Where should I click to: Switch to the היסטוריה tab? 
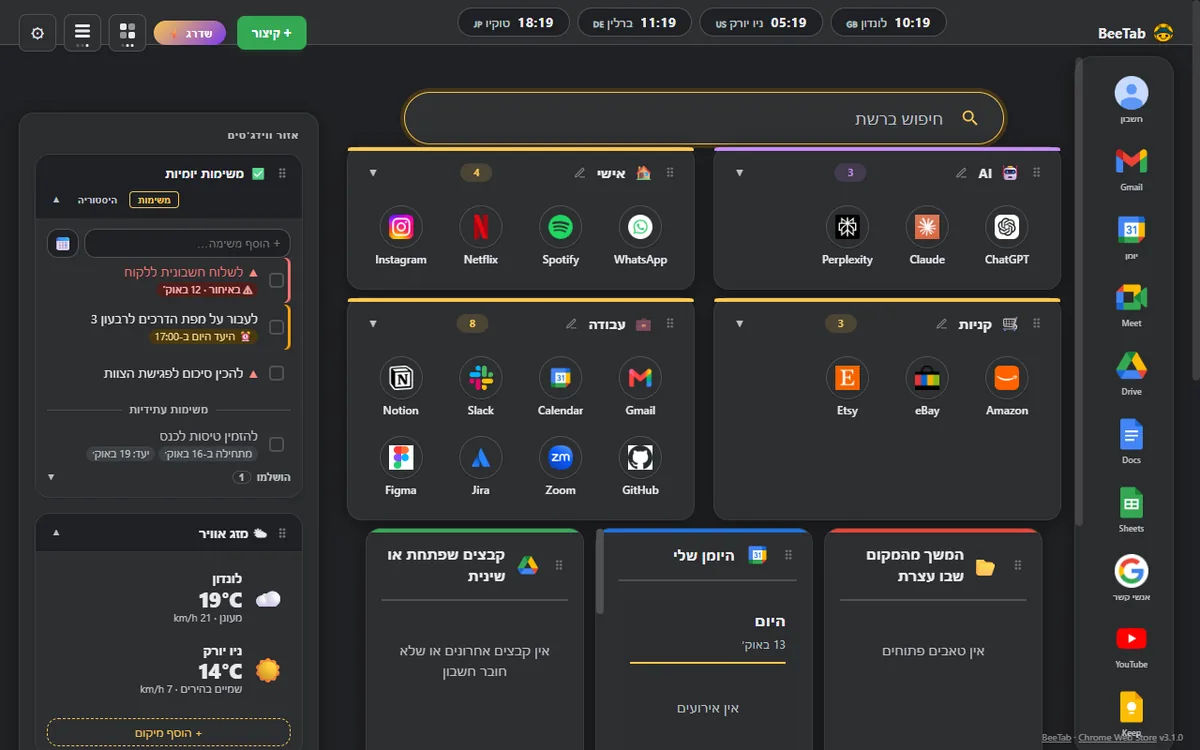pos(98,200)
